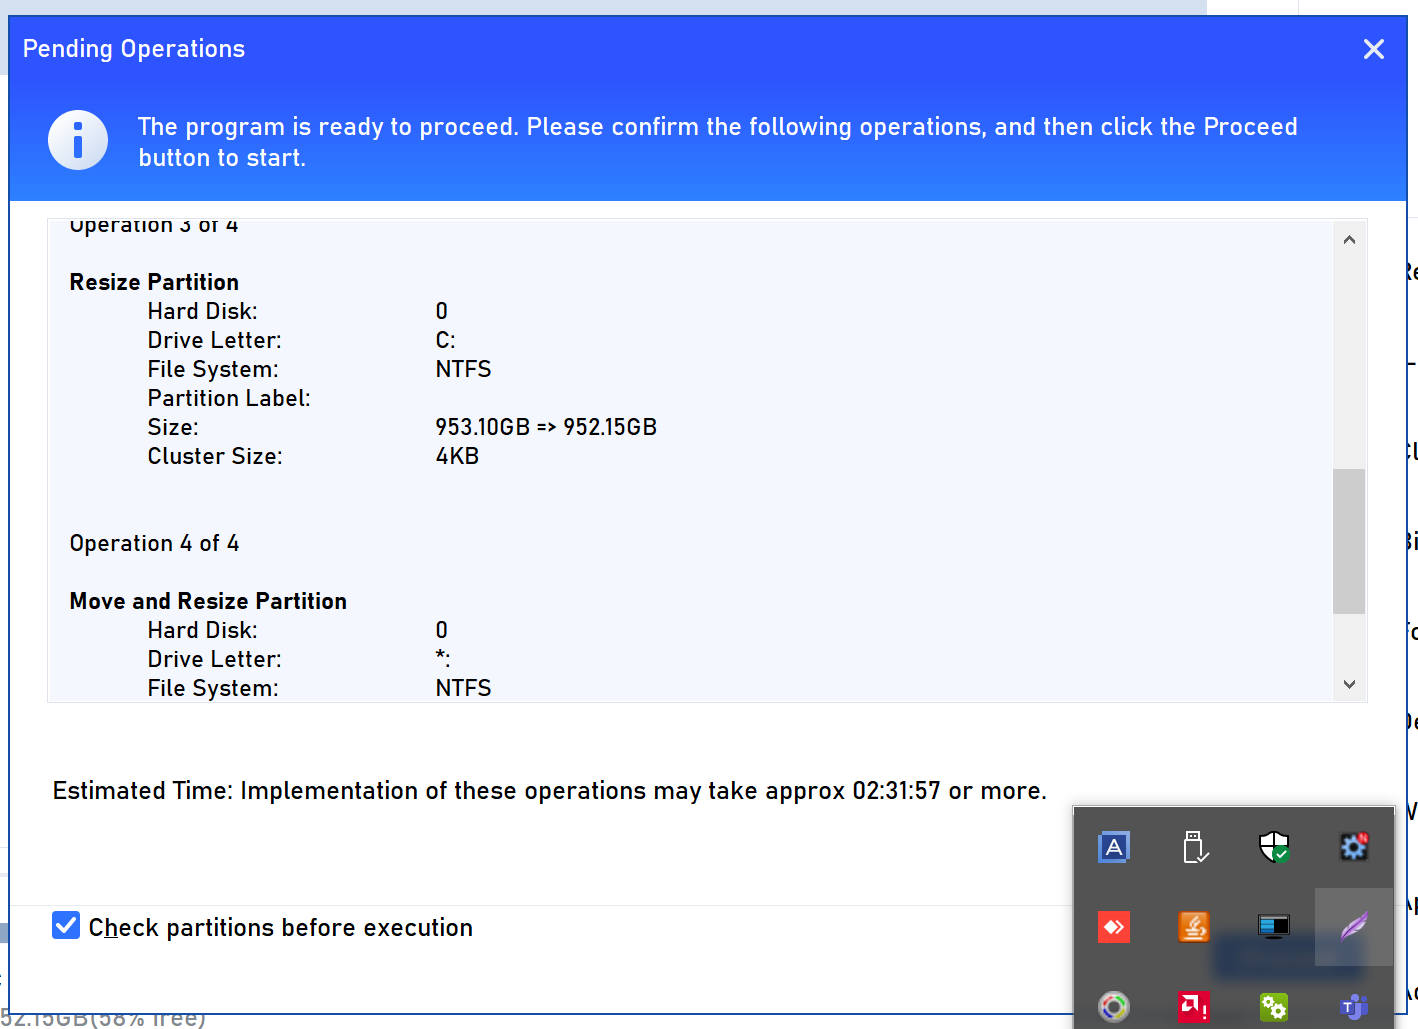Select the 'Operation 4 of 4' heading

click(154, 543)
